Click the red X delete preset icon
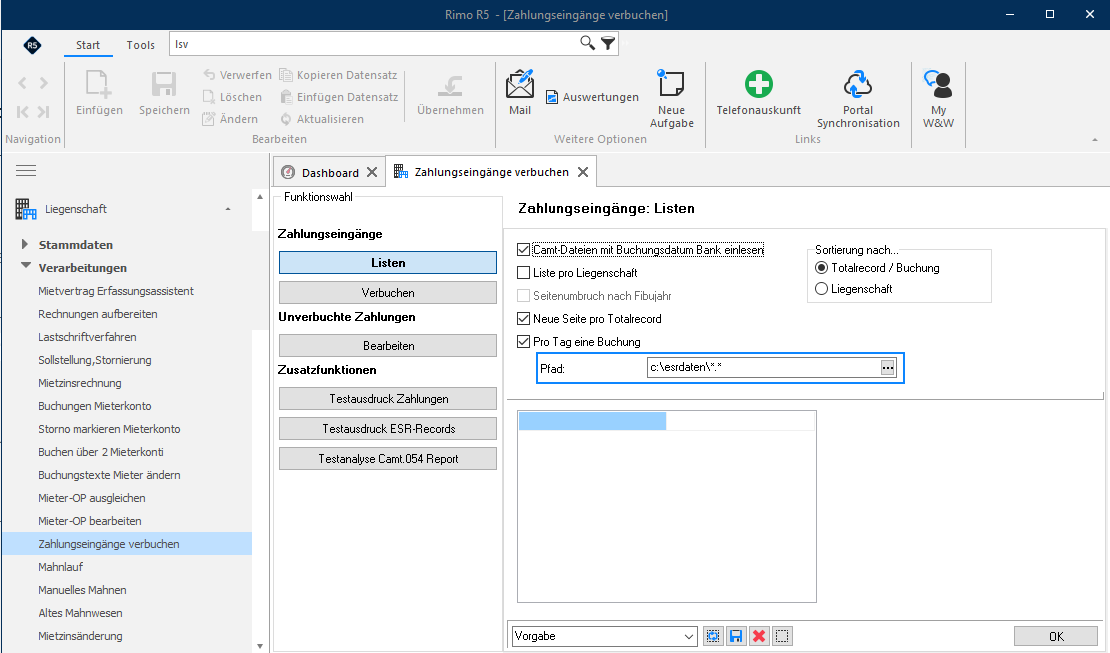 tap(759, 636)
